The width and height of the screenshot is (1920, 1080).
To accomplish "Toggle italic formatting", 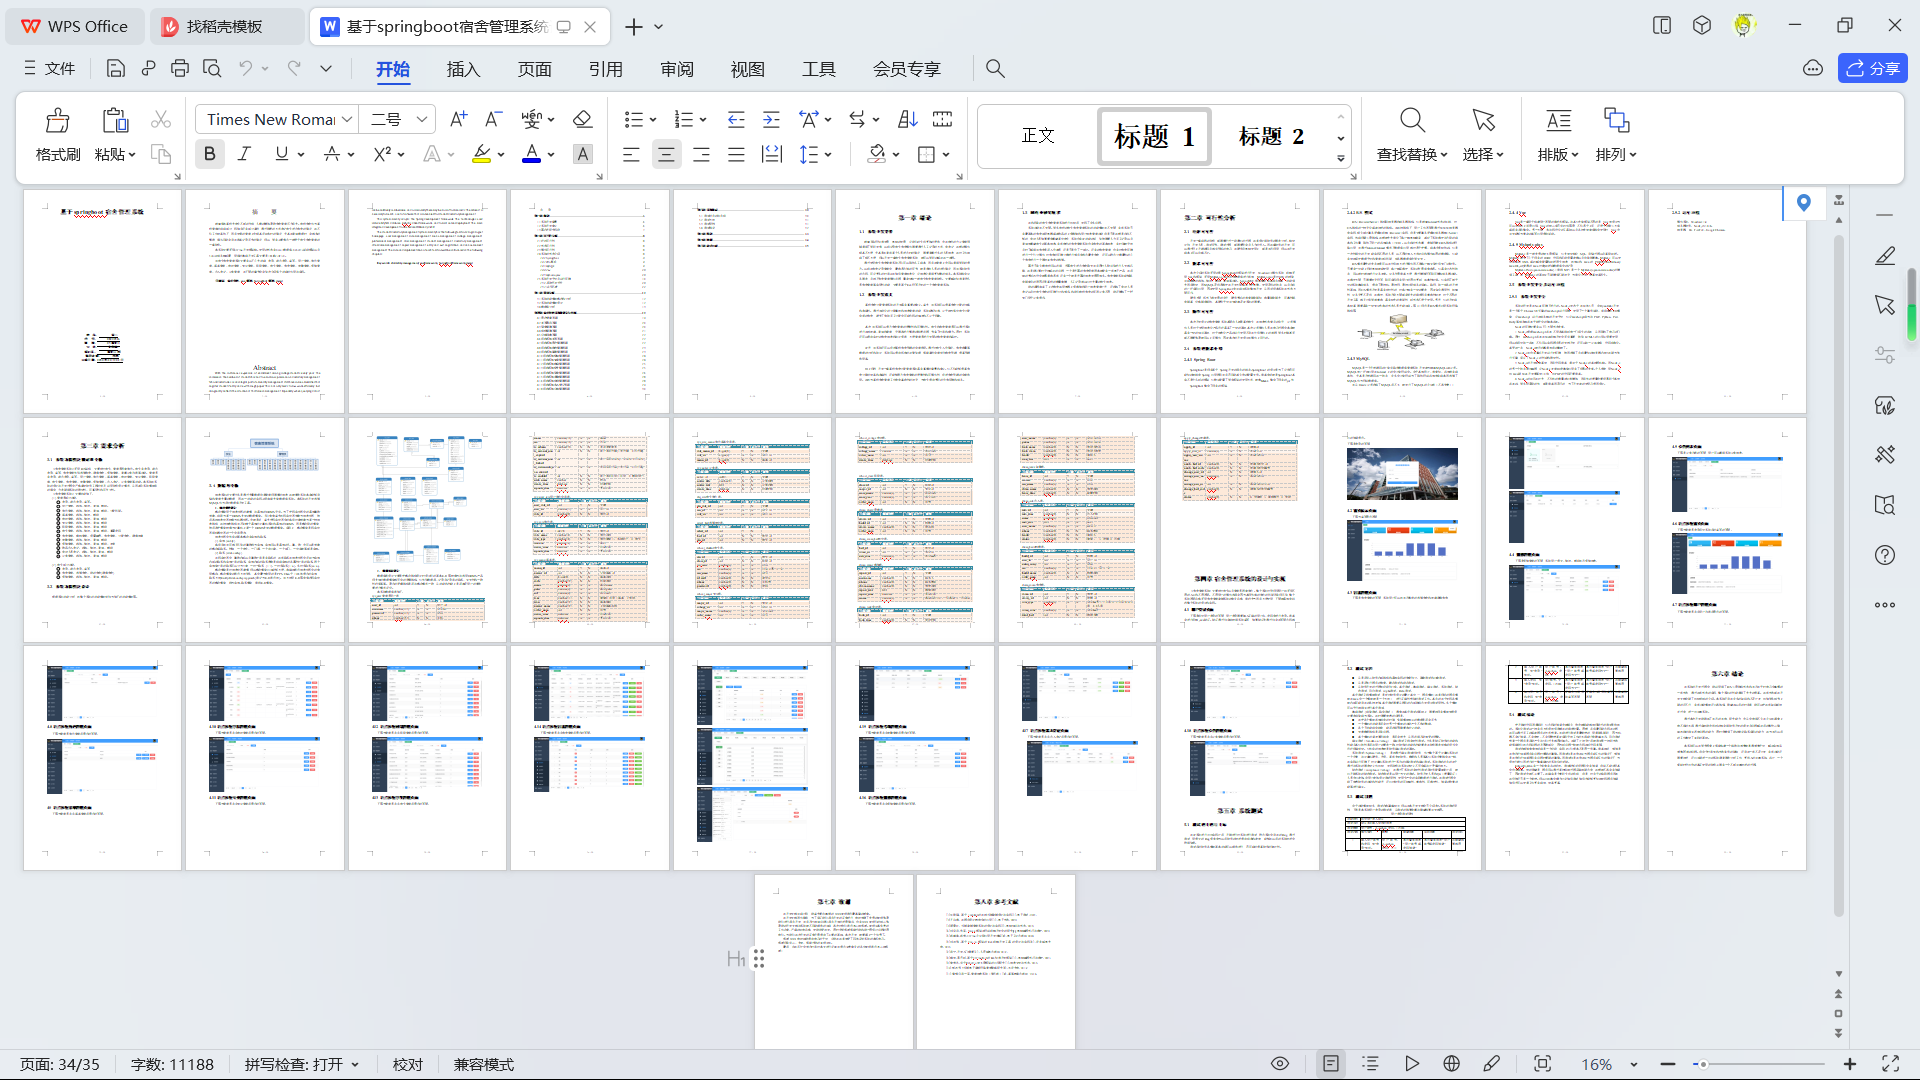I will click(244, 154).
